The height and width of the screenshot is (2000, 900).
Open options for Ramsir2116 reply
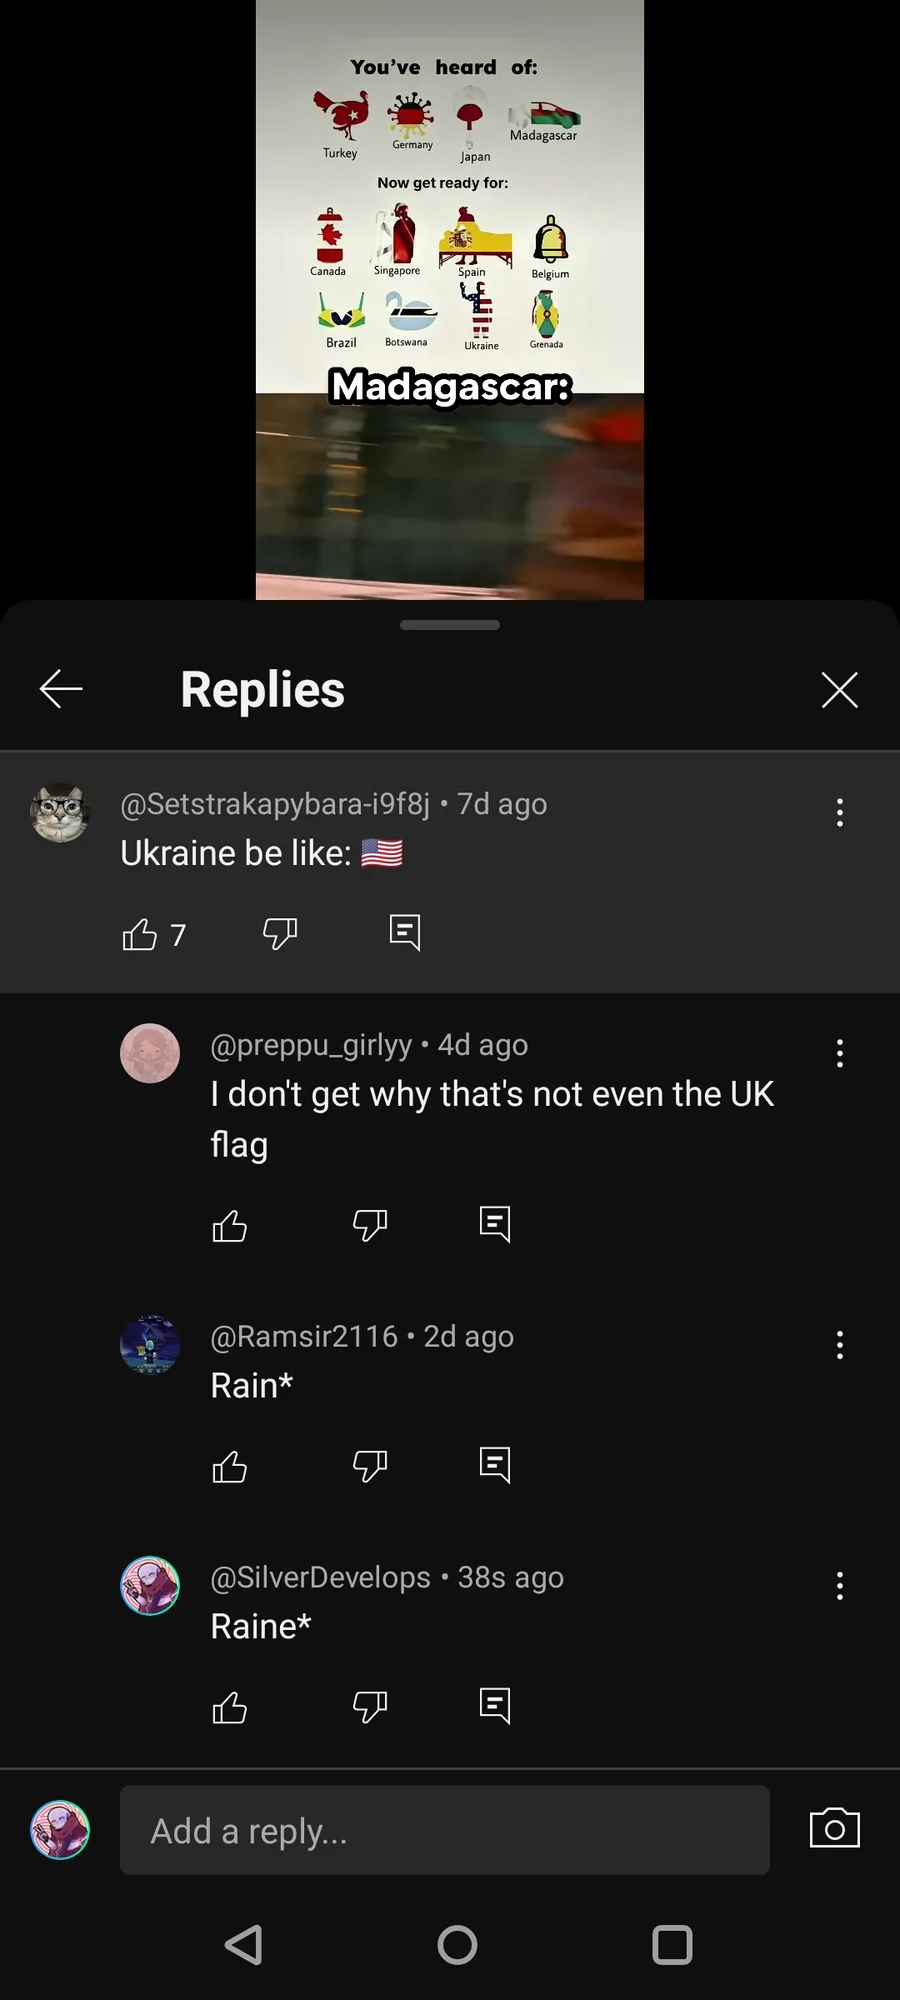click(840, 1345)
